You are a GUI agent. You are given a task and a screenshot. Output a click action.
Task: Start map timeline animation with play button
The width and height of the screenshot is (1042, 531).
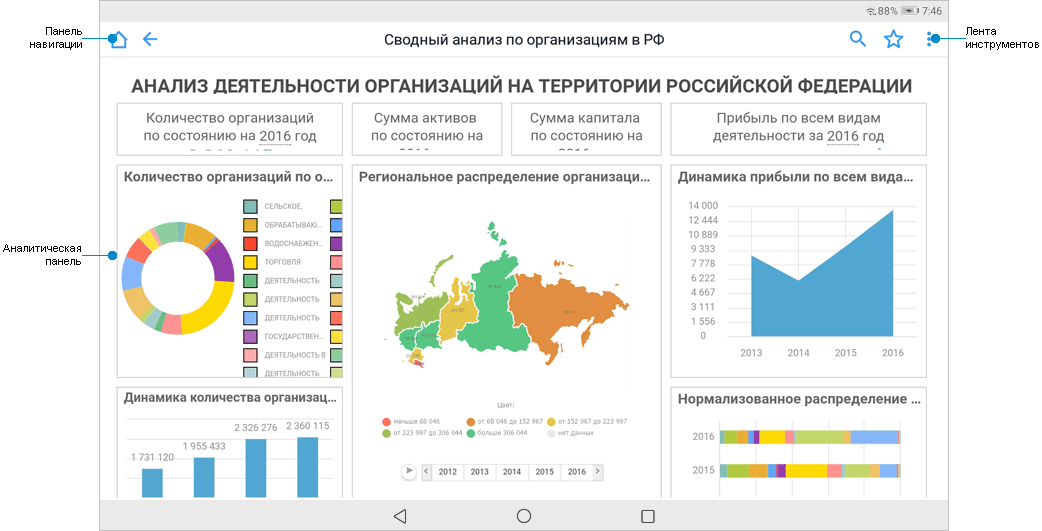409,471
